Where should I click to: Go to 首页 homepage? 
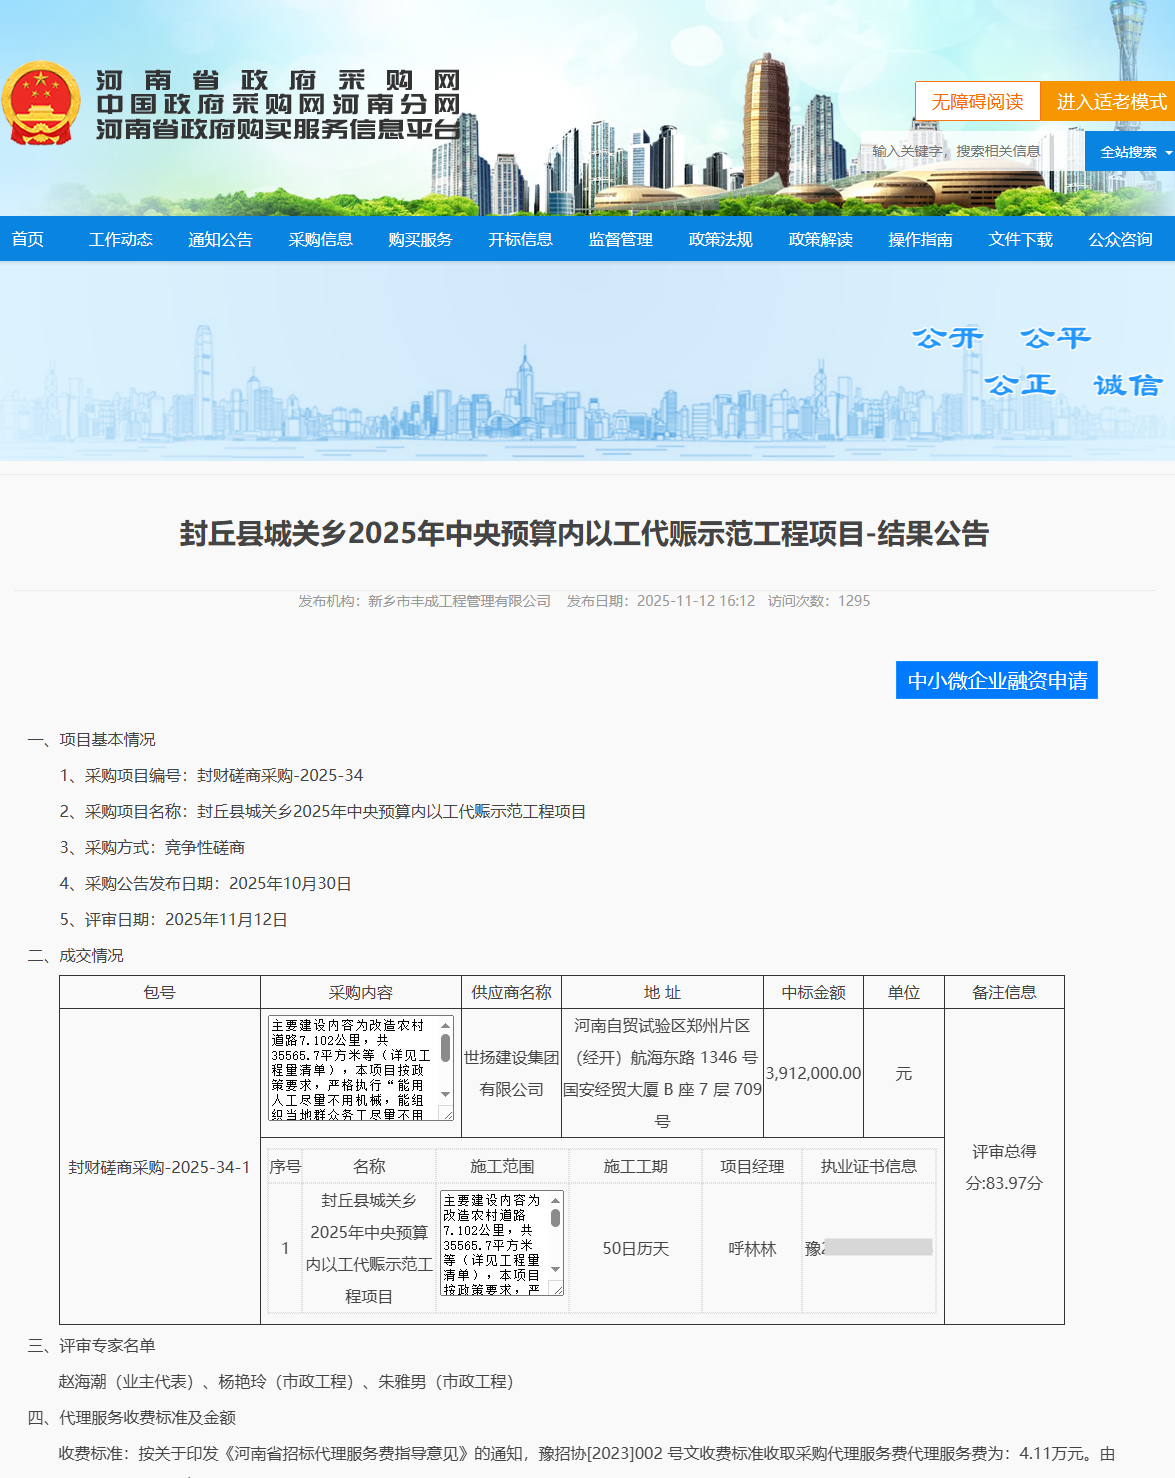click(x=28, y=239)
